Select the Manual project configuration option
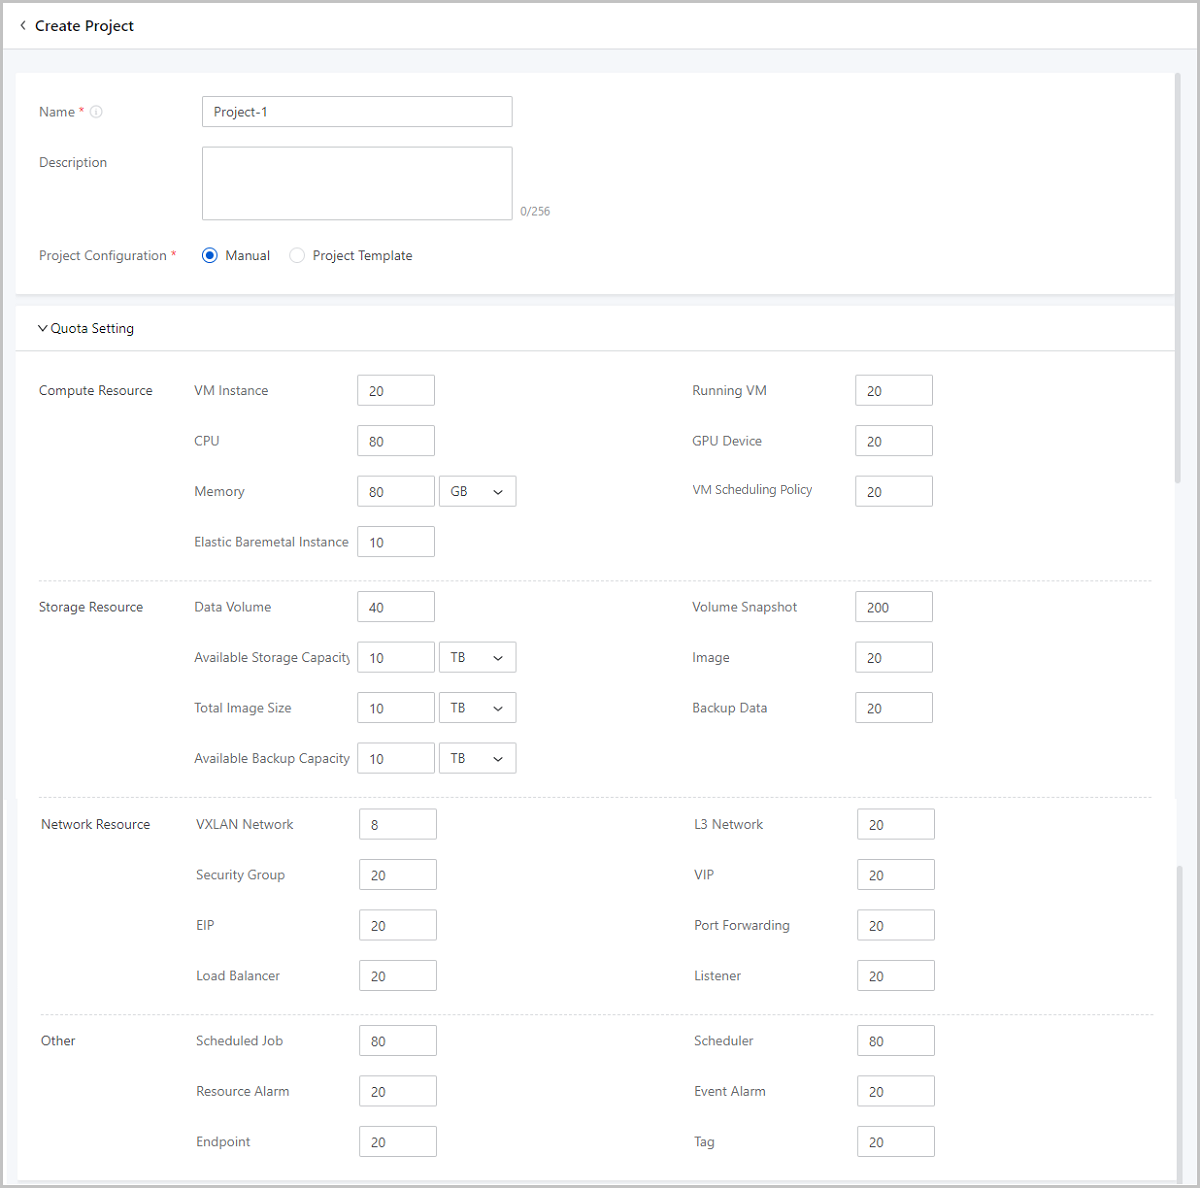This screenshot has width=1200, height=1188. (210, 256)
